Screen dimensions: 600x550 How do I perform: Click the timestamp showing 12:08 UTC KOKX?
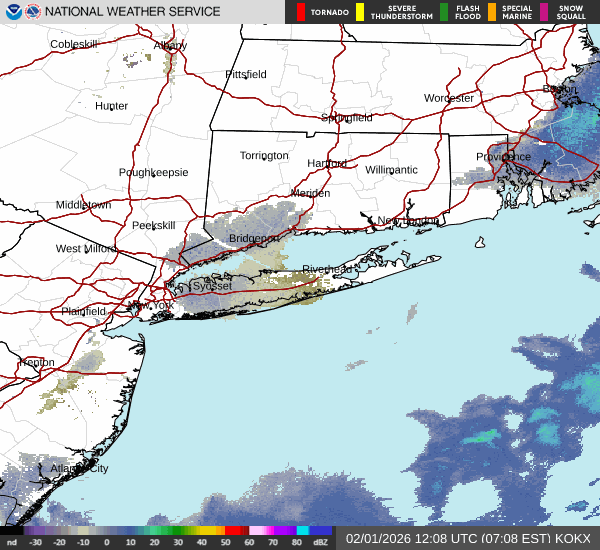[468, 539]
